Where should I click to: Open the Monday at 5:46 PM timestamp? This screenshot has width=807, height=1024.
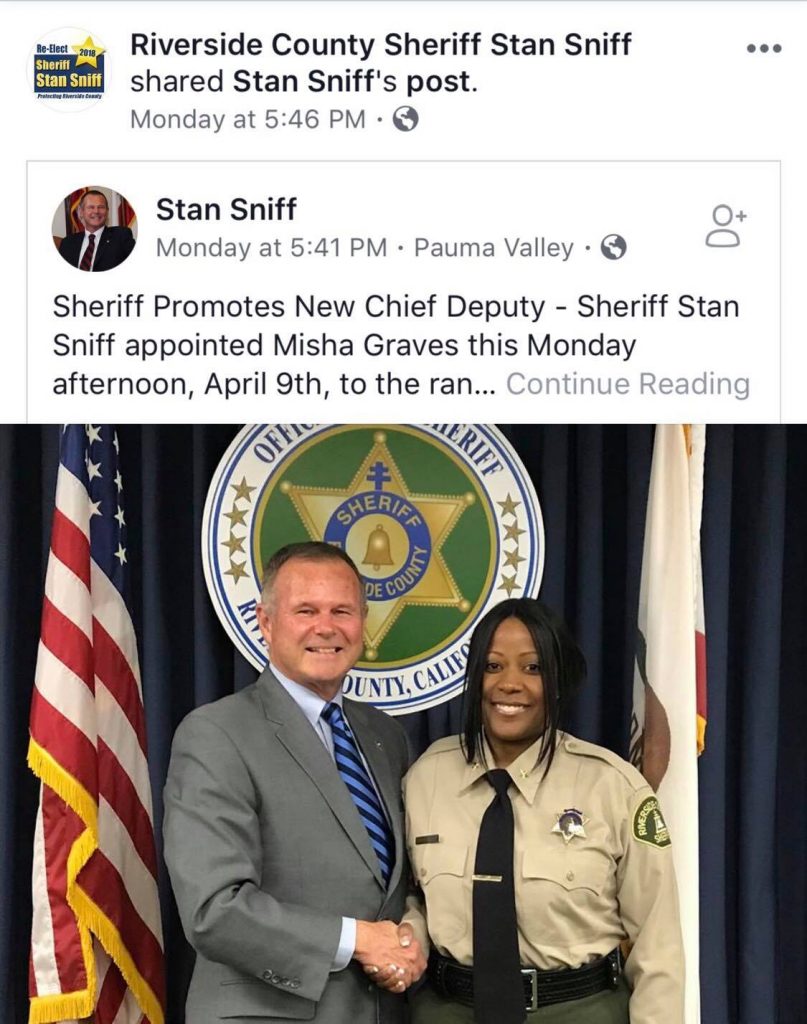[x=248, y=120]
